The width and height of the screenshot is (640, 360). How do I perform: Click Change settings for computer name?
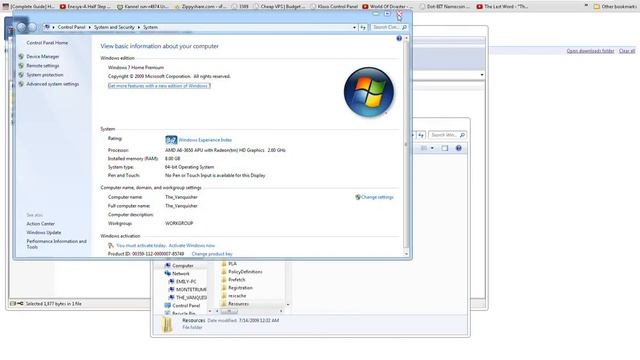(x=377, y=197)
